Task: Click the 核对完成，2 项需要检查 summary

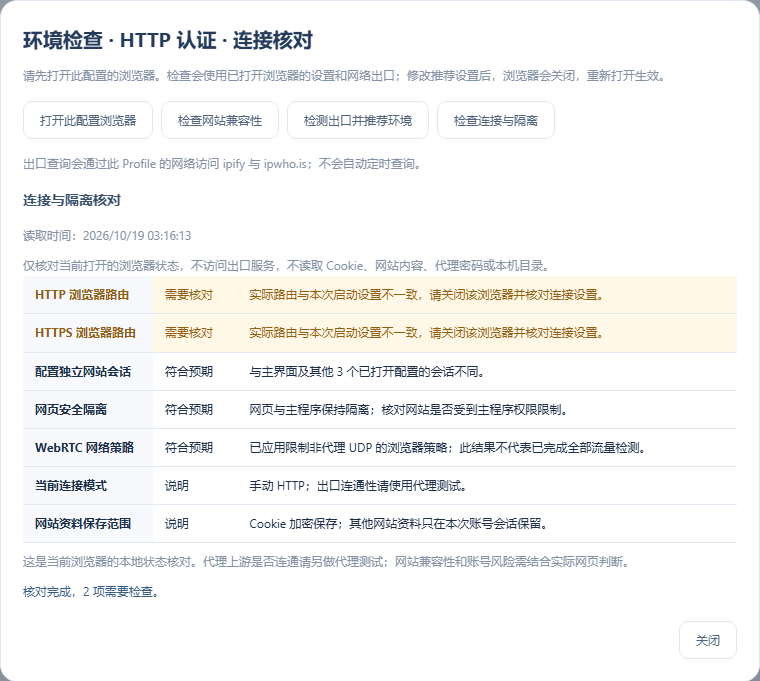Action: pos(91,592)
